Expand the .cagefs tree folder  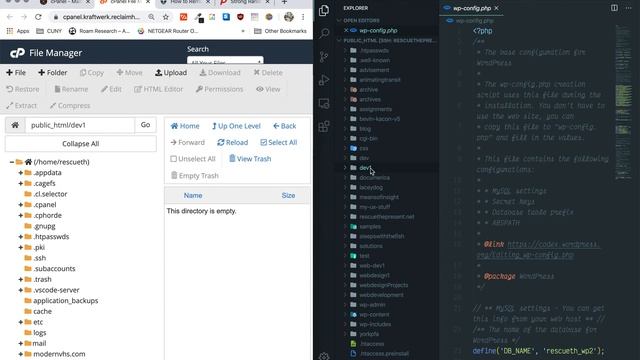[x=20, y=183]
